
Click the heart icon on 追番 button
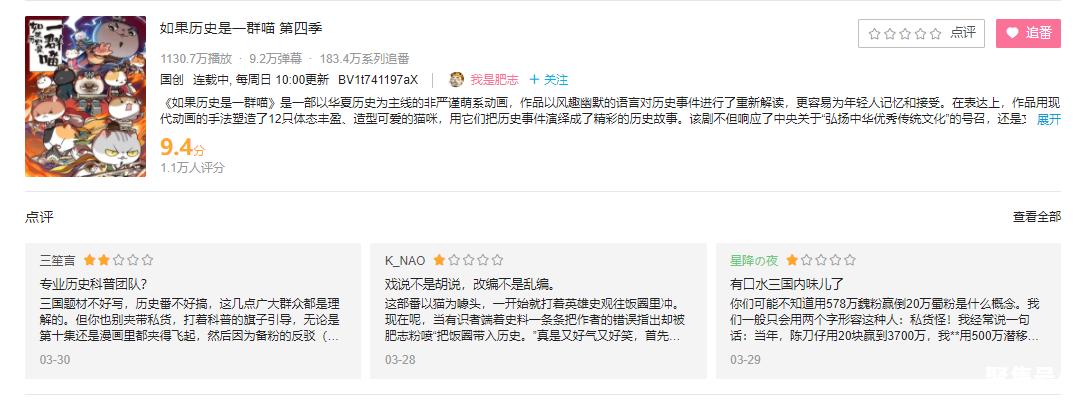(x=1012, y=33)
